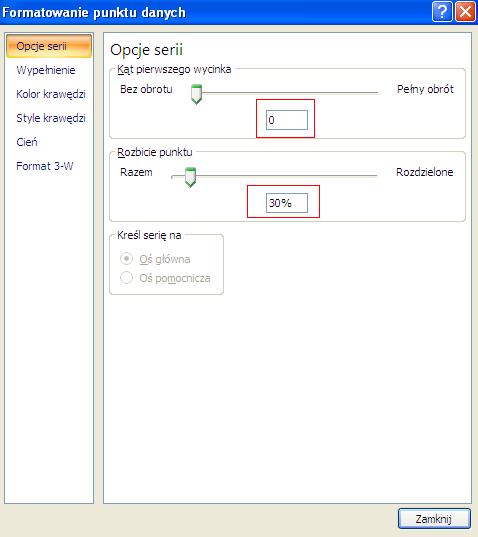This screenshot has width=478, height=537.
Task: Open help with the question mark icon
Action: [442, 12]
